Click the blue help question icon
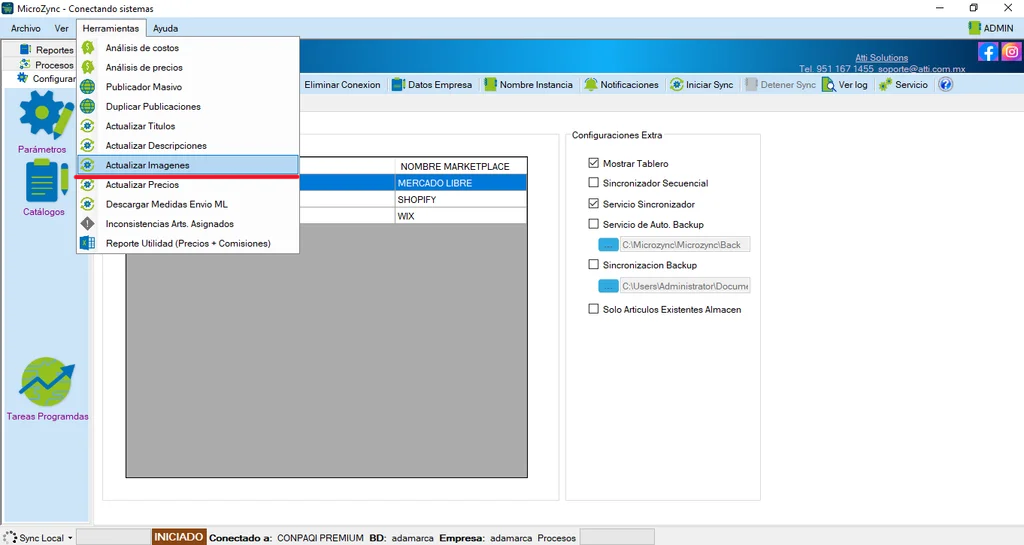The height and width of the screenshot is (545, 1024). coord(945,85)
